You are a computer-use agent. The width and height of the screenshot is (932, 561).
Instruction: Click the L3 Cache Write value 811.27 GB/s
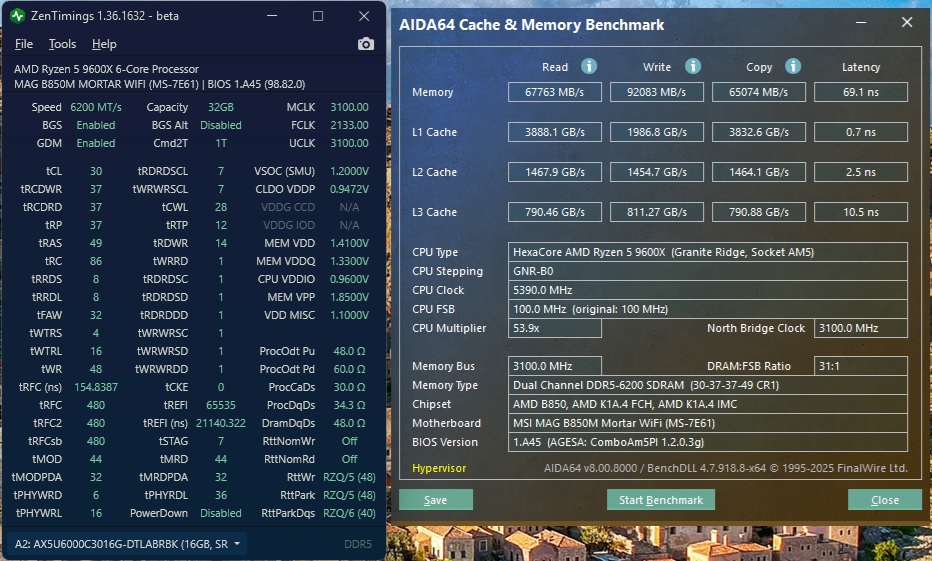click(657, 212)
